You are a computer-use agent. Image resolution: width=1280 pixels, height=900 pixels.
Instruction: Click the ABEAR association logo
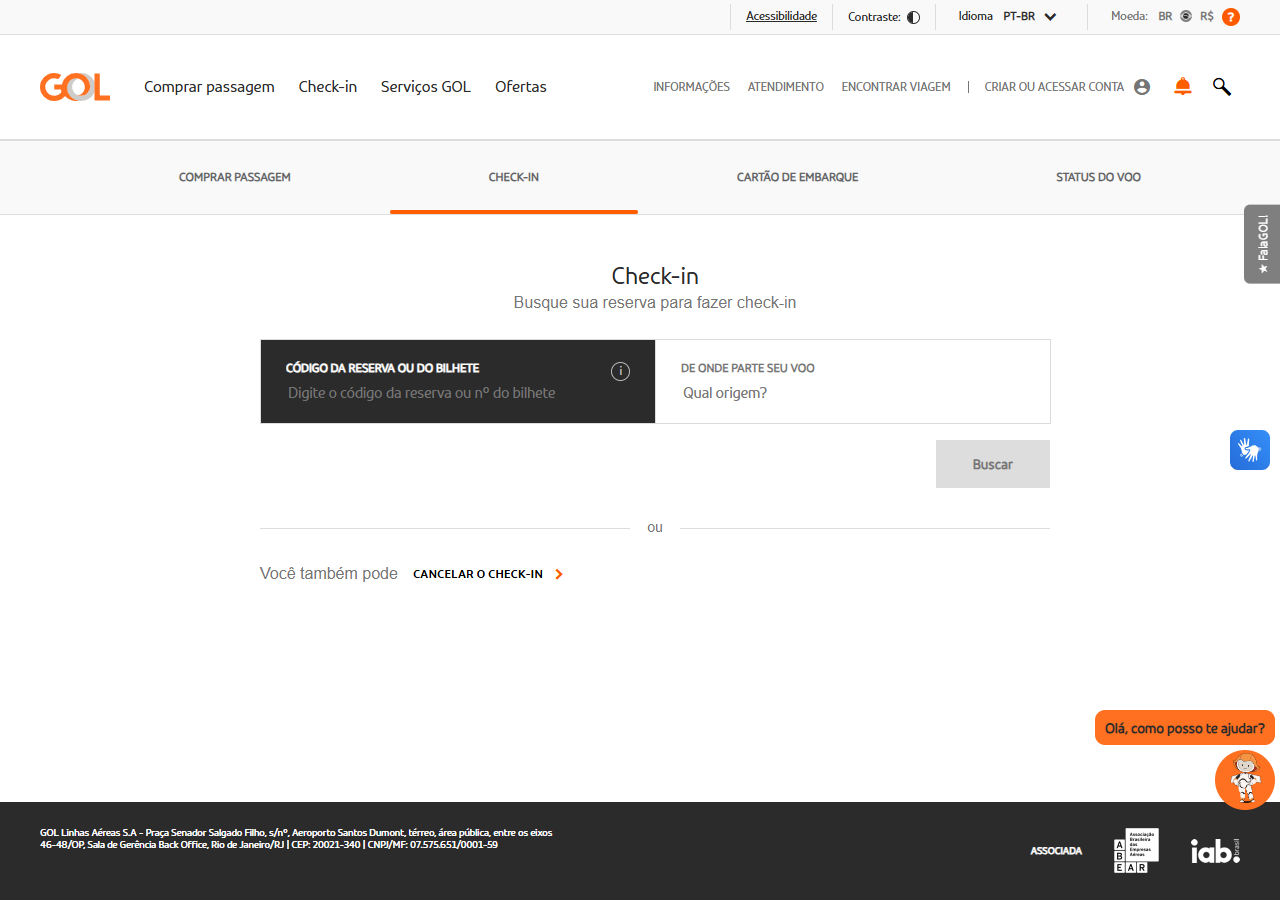[1136, 850]
